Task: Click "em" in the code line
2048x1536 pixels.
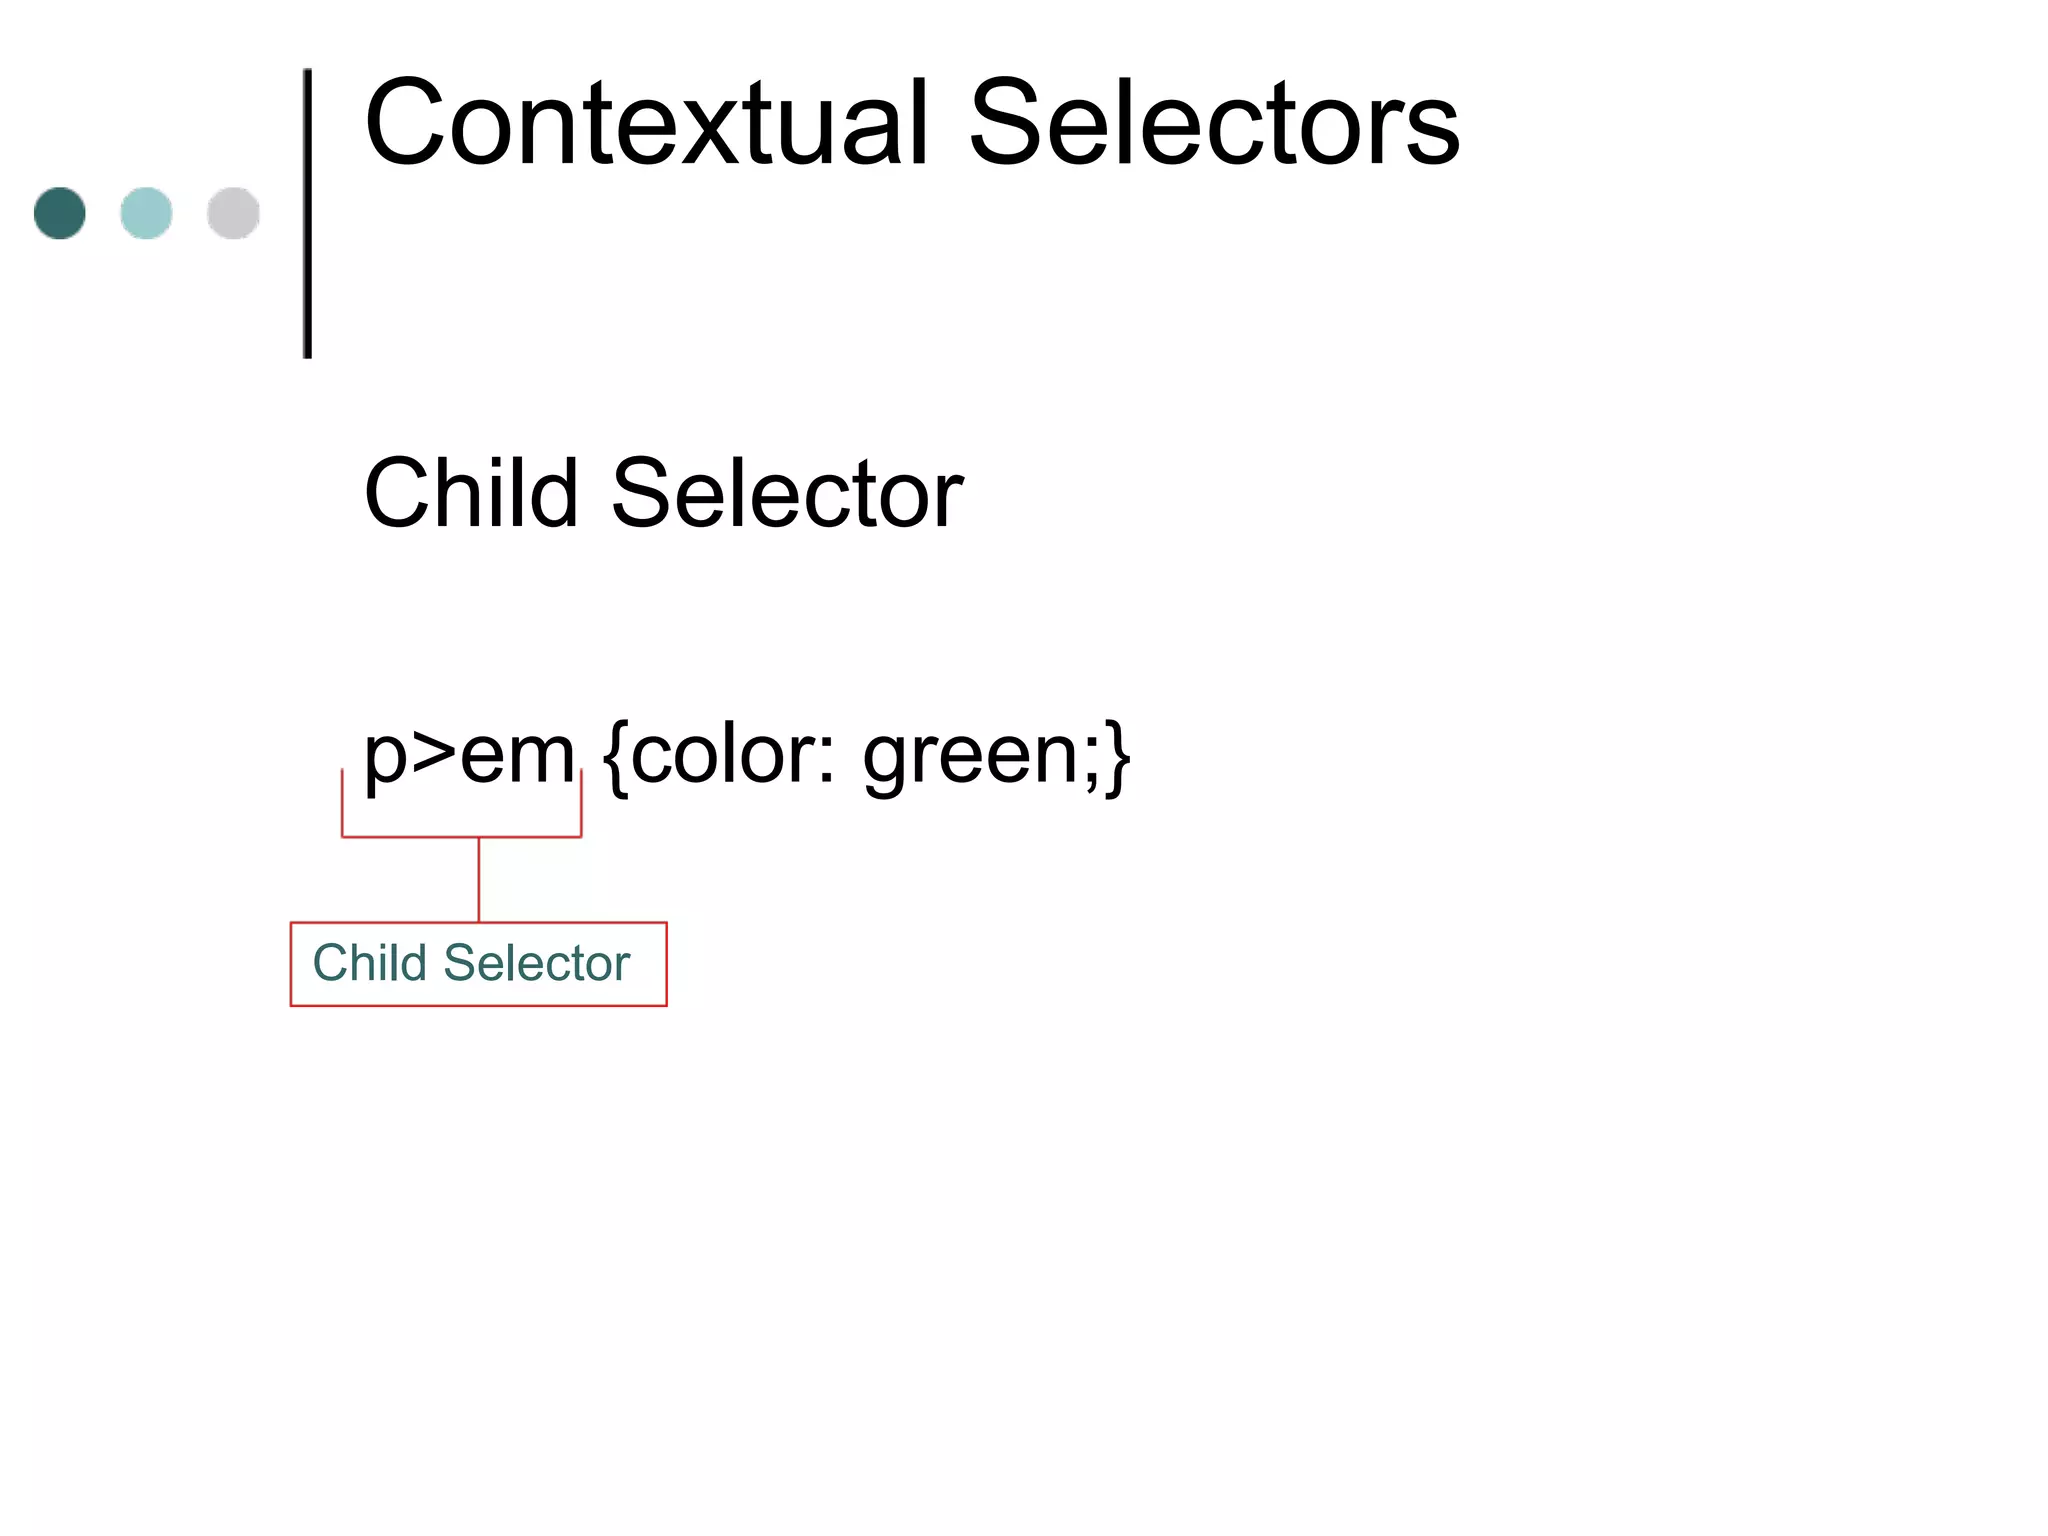Action: click(517, 755)
